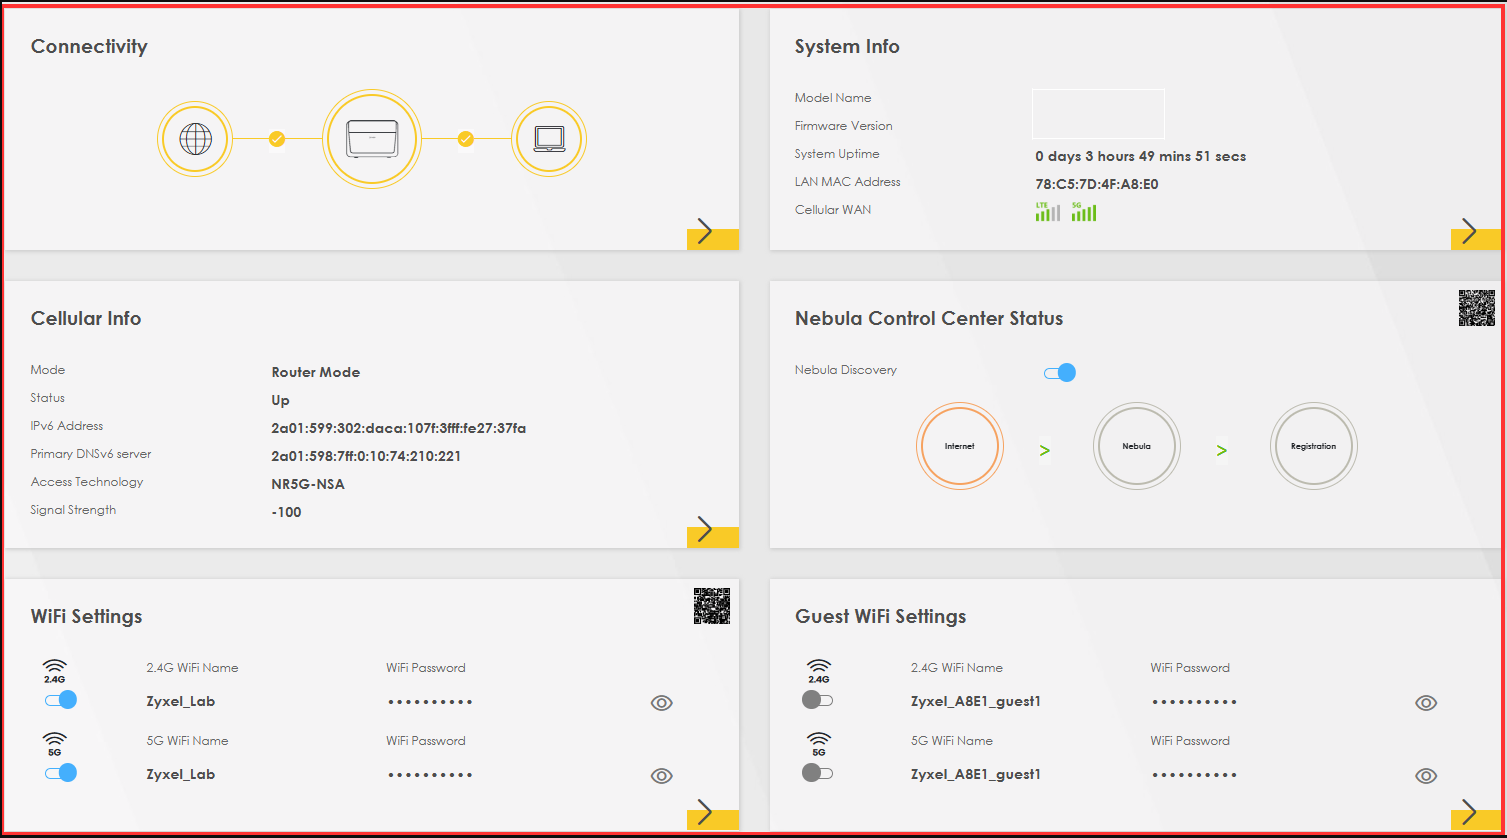The height and width of the screenshot is (838, 1507).
Task: Click the IPv6 address value
Action: (399, 428)
